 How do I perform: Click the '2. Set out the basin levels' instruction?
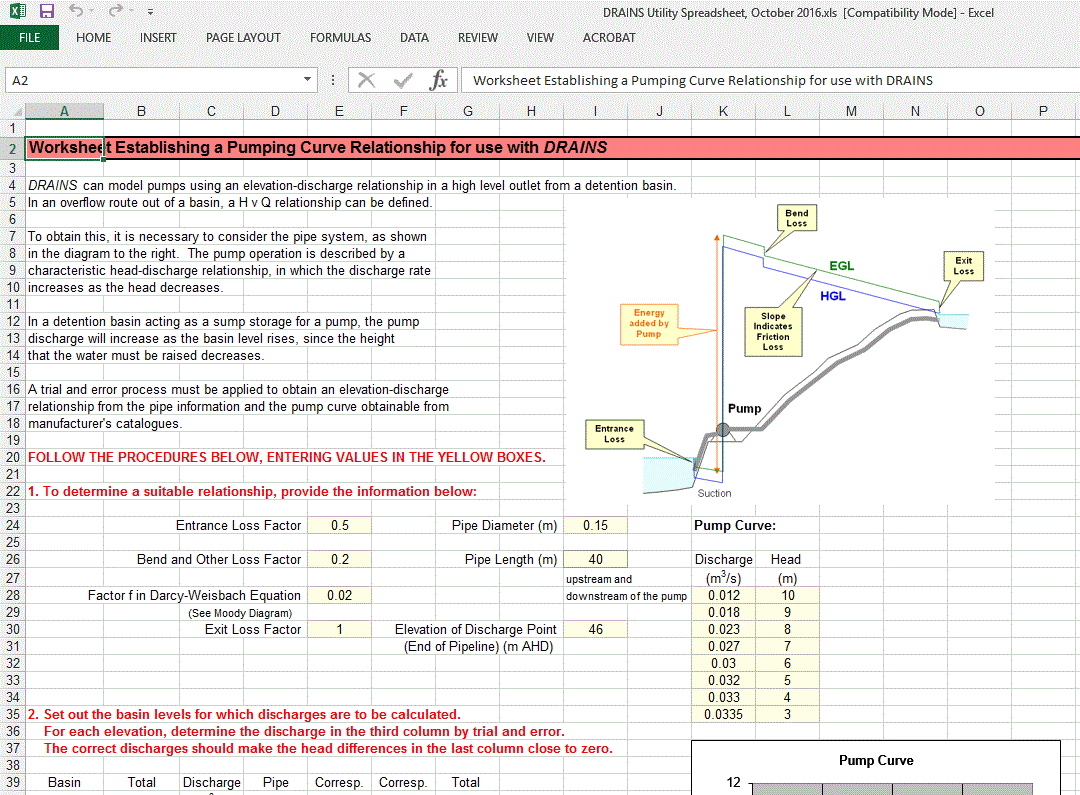(x=245, y=714)
